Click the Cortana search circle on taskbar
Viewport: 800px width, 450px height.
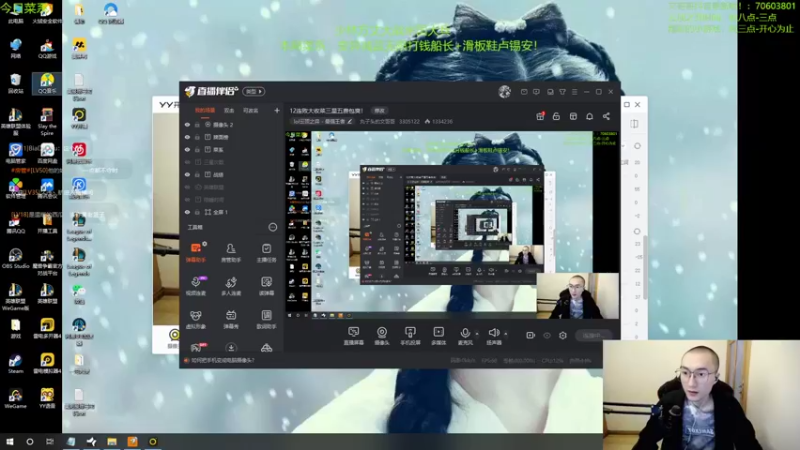(30, 442)
